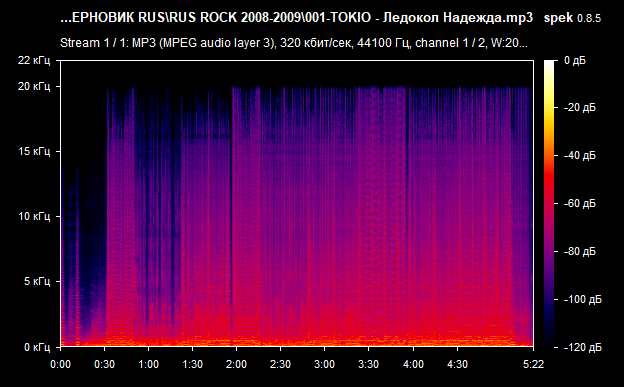Screen dimensions: 624x387
Task: Click the '3:00' time axis label
Action: tap(324, 364)
